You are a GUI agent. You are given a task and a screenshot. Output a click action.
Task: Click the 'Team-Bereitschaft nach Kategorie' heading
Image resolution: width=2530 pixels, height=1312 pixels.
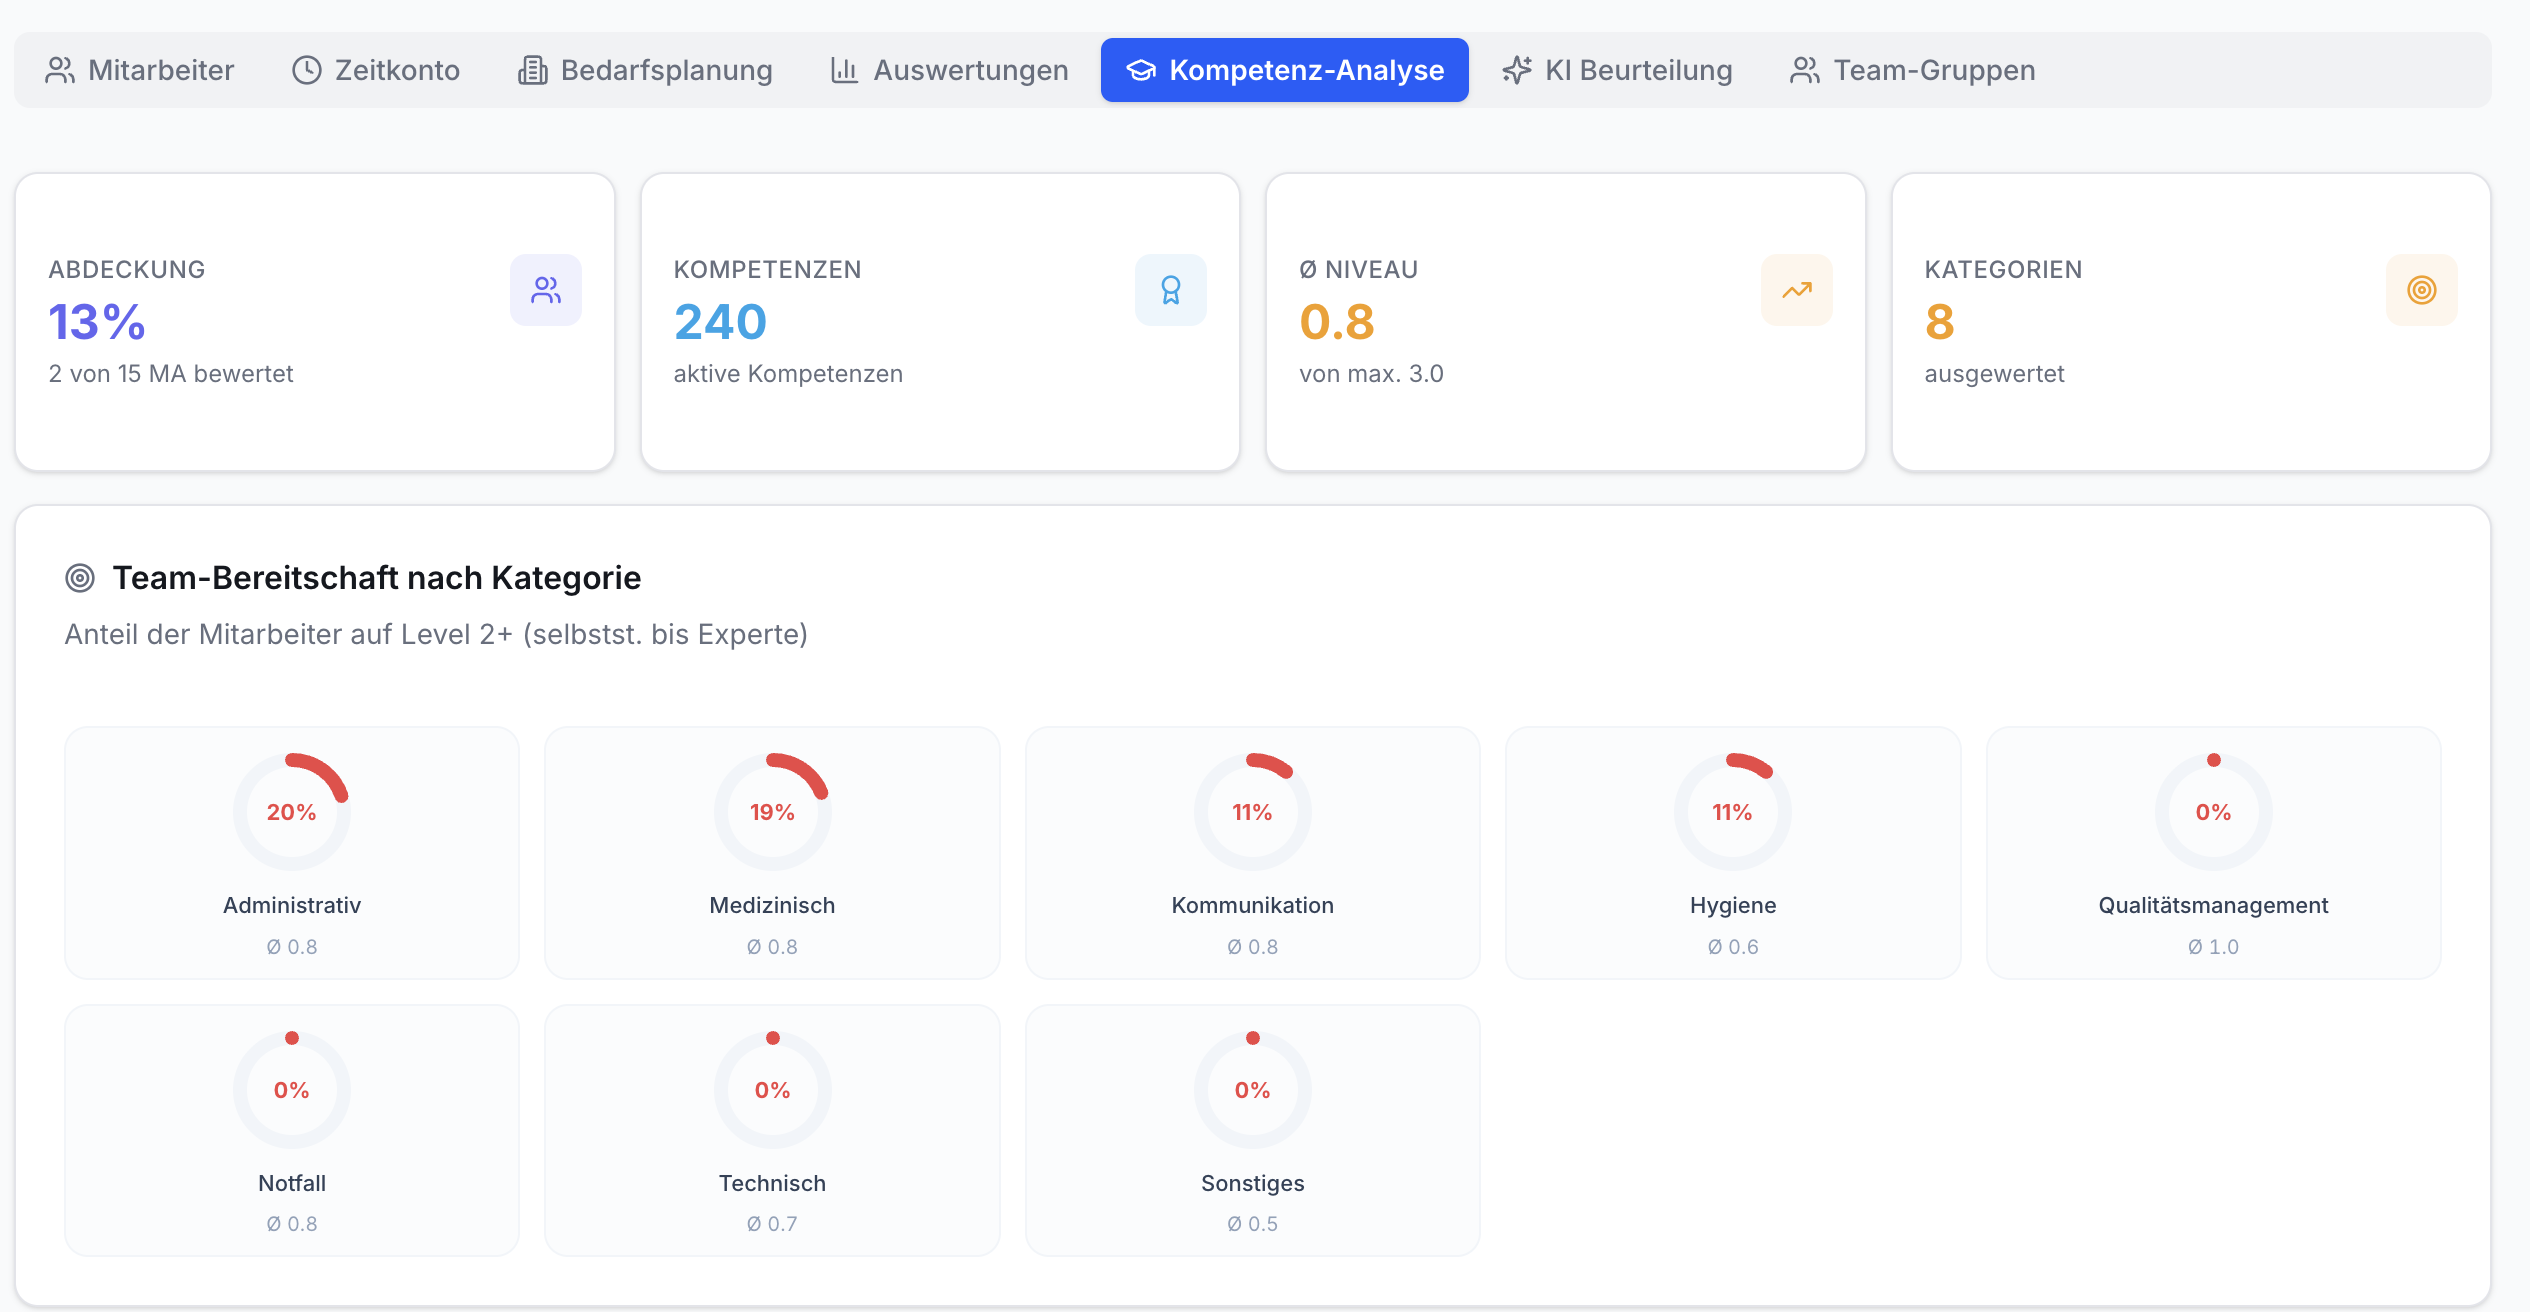coord(377,578)
